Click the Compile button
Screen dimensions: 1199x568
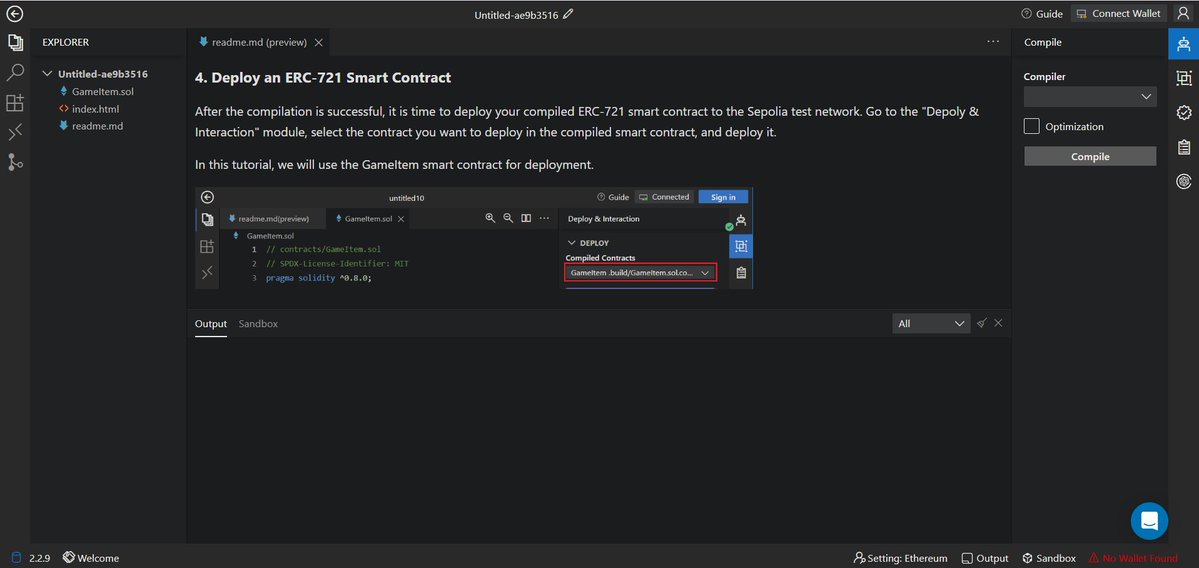point(1090,156)
